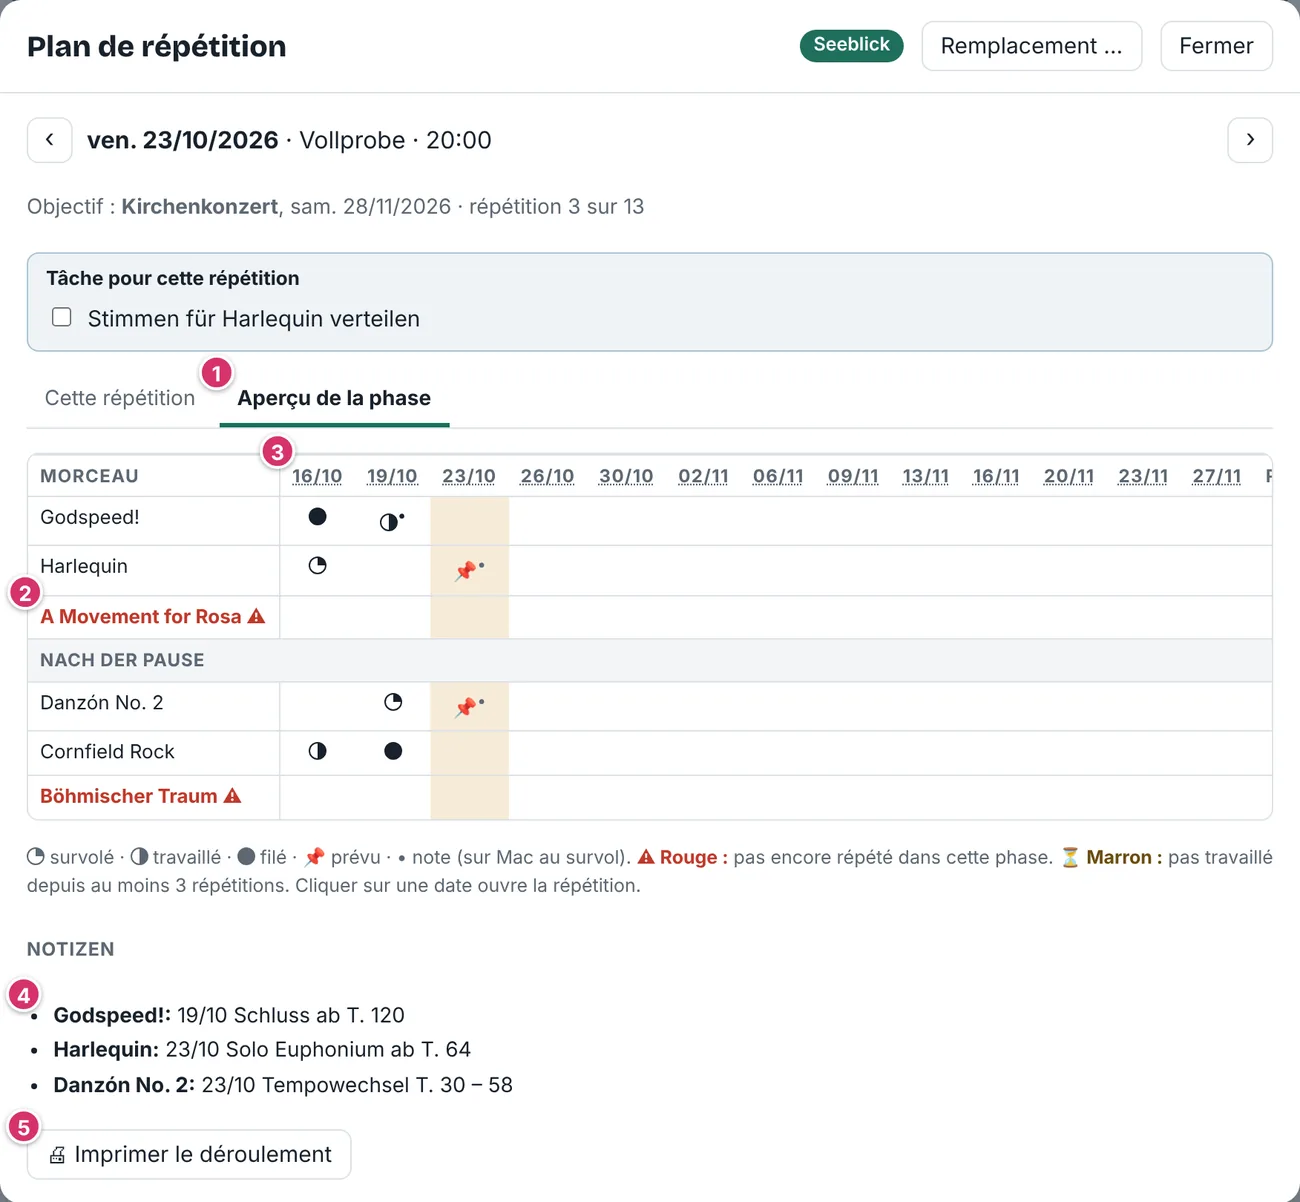Select the Aperçu de la phase tab
This screenshot has height=1202, width=1300.
click(334, 398)
